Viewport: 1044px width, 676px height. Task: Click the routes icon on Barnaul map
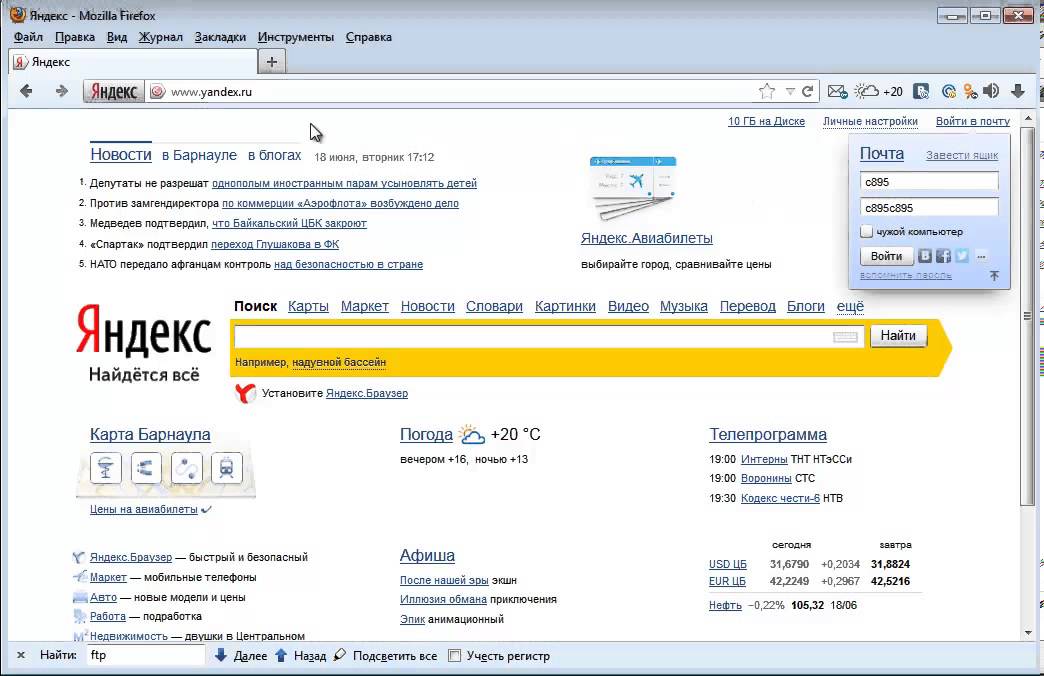click(x=186, y=468)
